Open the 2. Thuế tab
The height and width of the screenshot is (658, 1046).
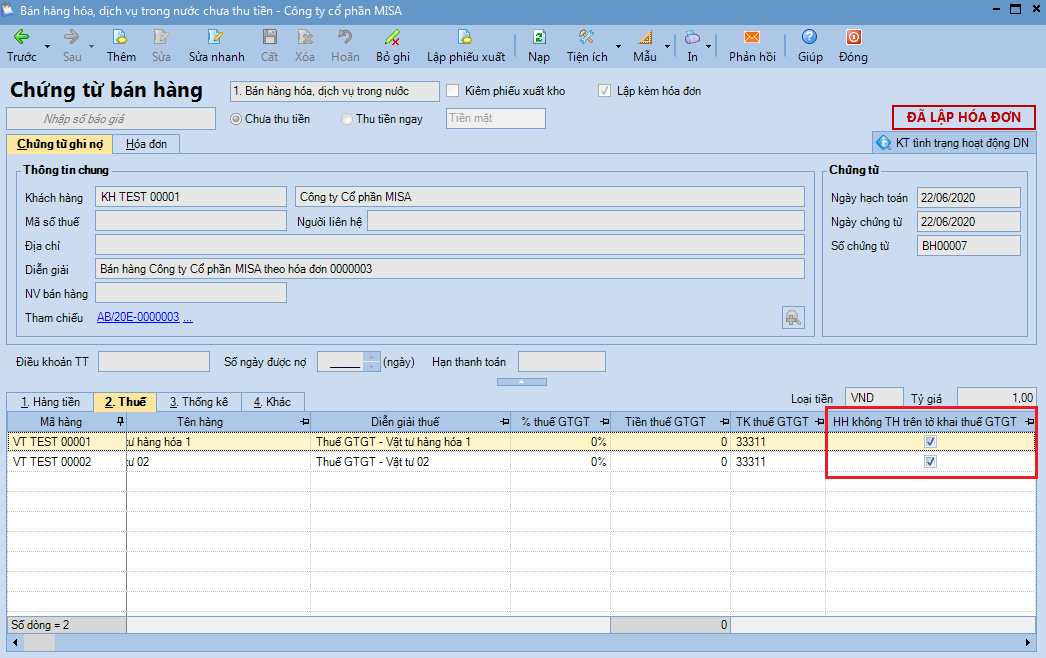[125, 402]
